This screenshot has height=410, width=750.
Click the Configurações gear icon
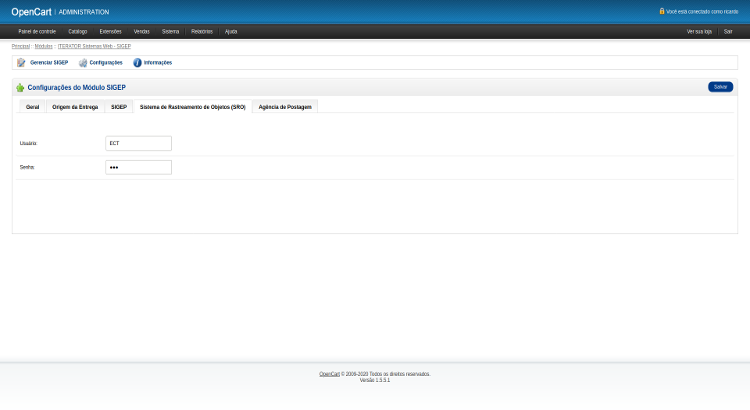(83, 63)
